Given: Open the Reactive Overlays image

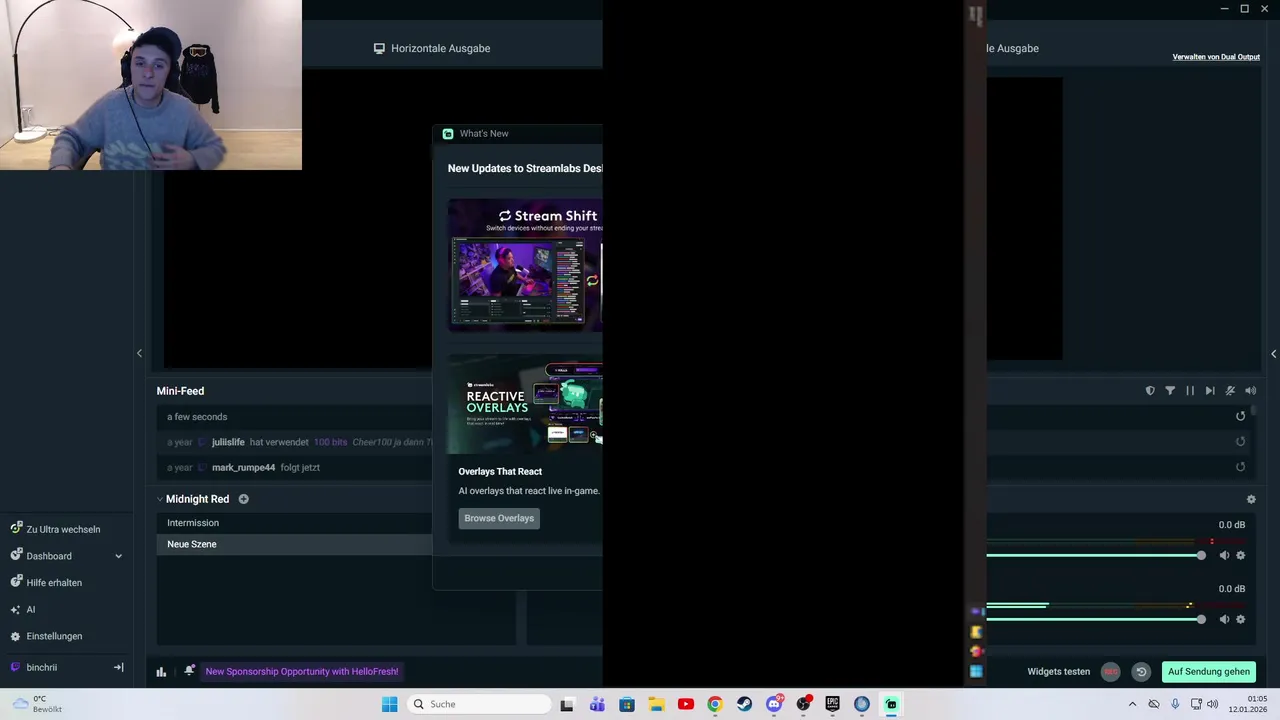Looking at the screenshot, I should (x=525, y=404).
